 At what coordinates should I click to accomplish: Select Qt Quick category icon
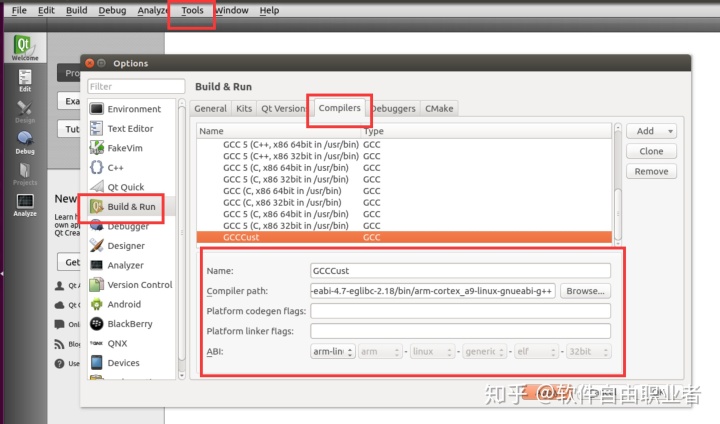(96, 187)
